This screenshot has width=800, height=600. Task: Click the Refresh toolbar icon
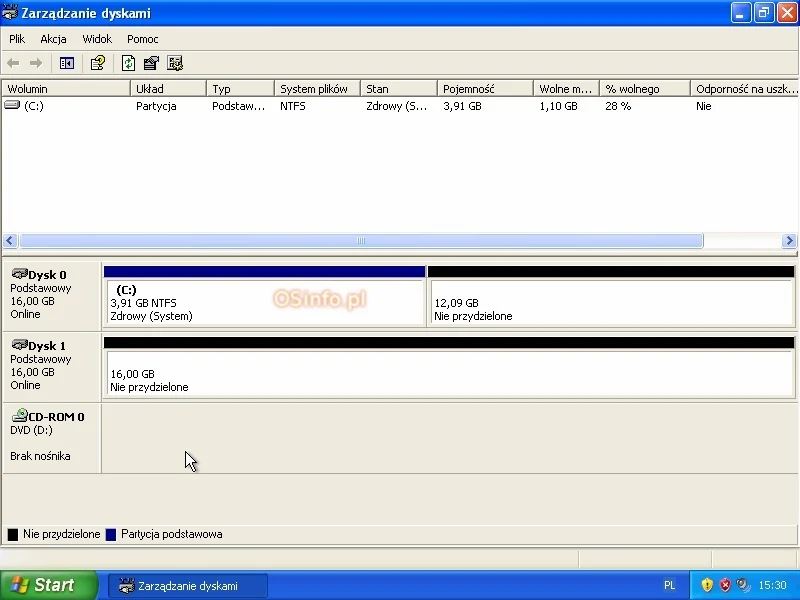[x=128, y=63]
